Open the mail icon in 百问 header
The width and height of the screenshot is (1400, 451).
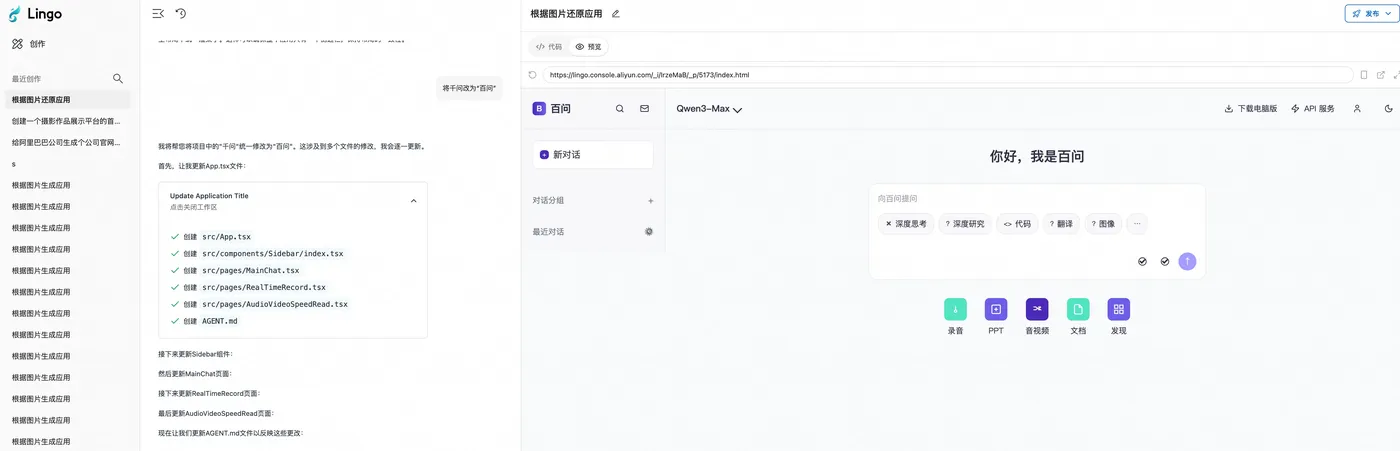tap(644, 108)
